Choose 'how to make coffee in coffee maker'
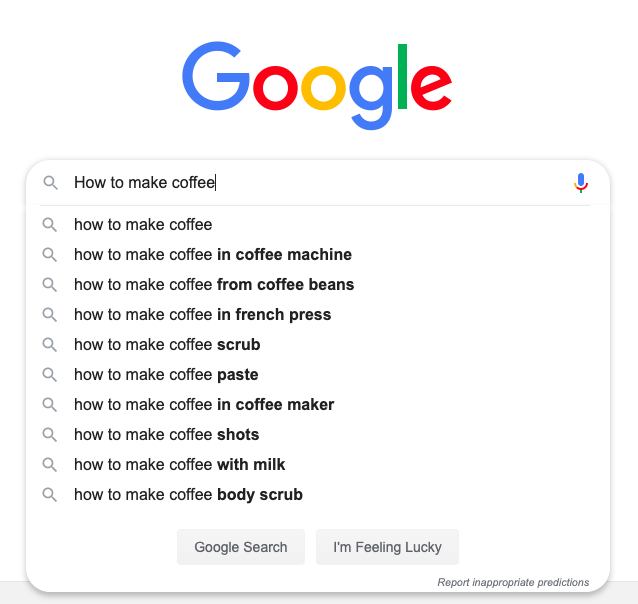The width and height of the screenshot is (638, 604). [x=204, y=405]
